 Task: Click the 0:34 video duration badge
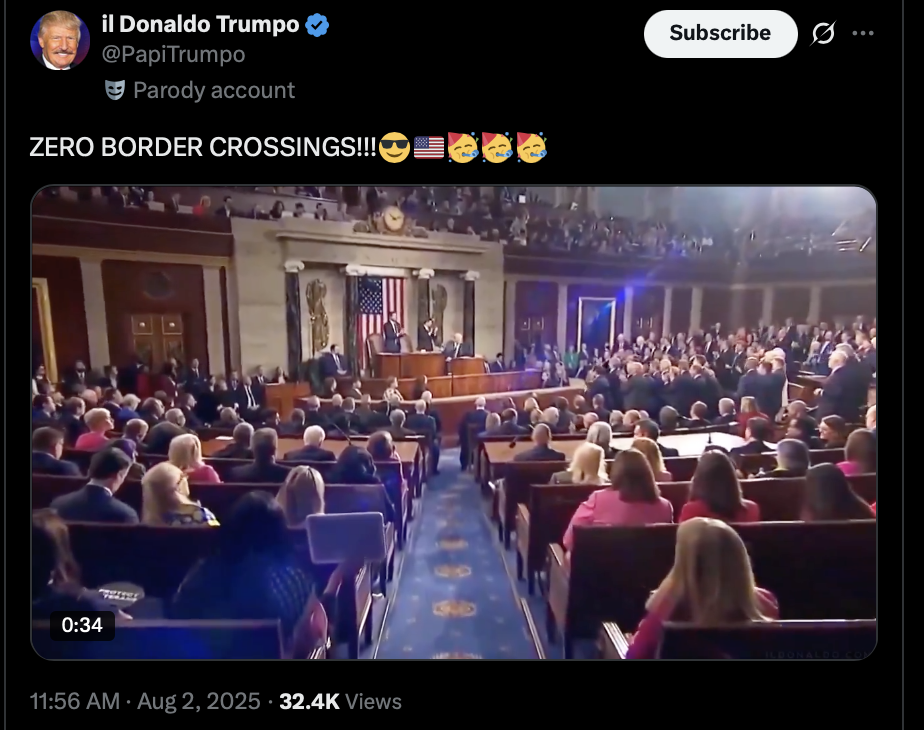[x=82, y=625]
